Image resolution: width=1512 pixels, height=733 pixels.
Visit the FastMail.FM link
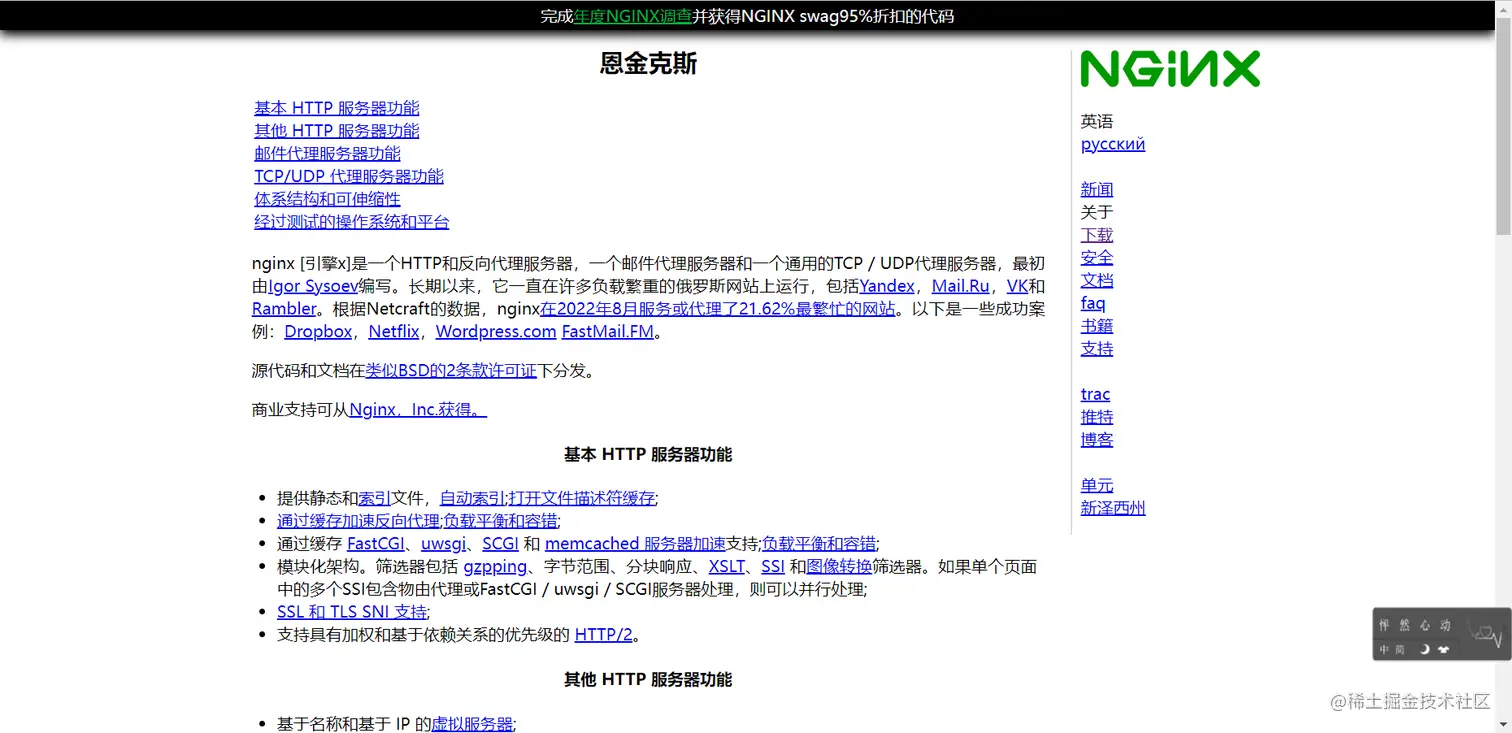608,332
